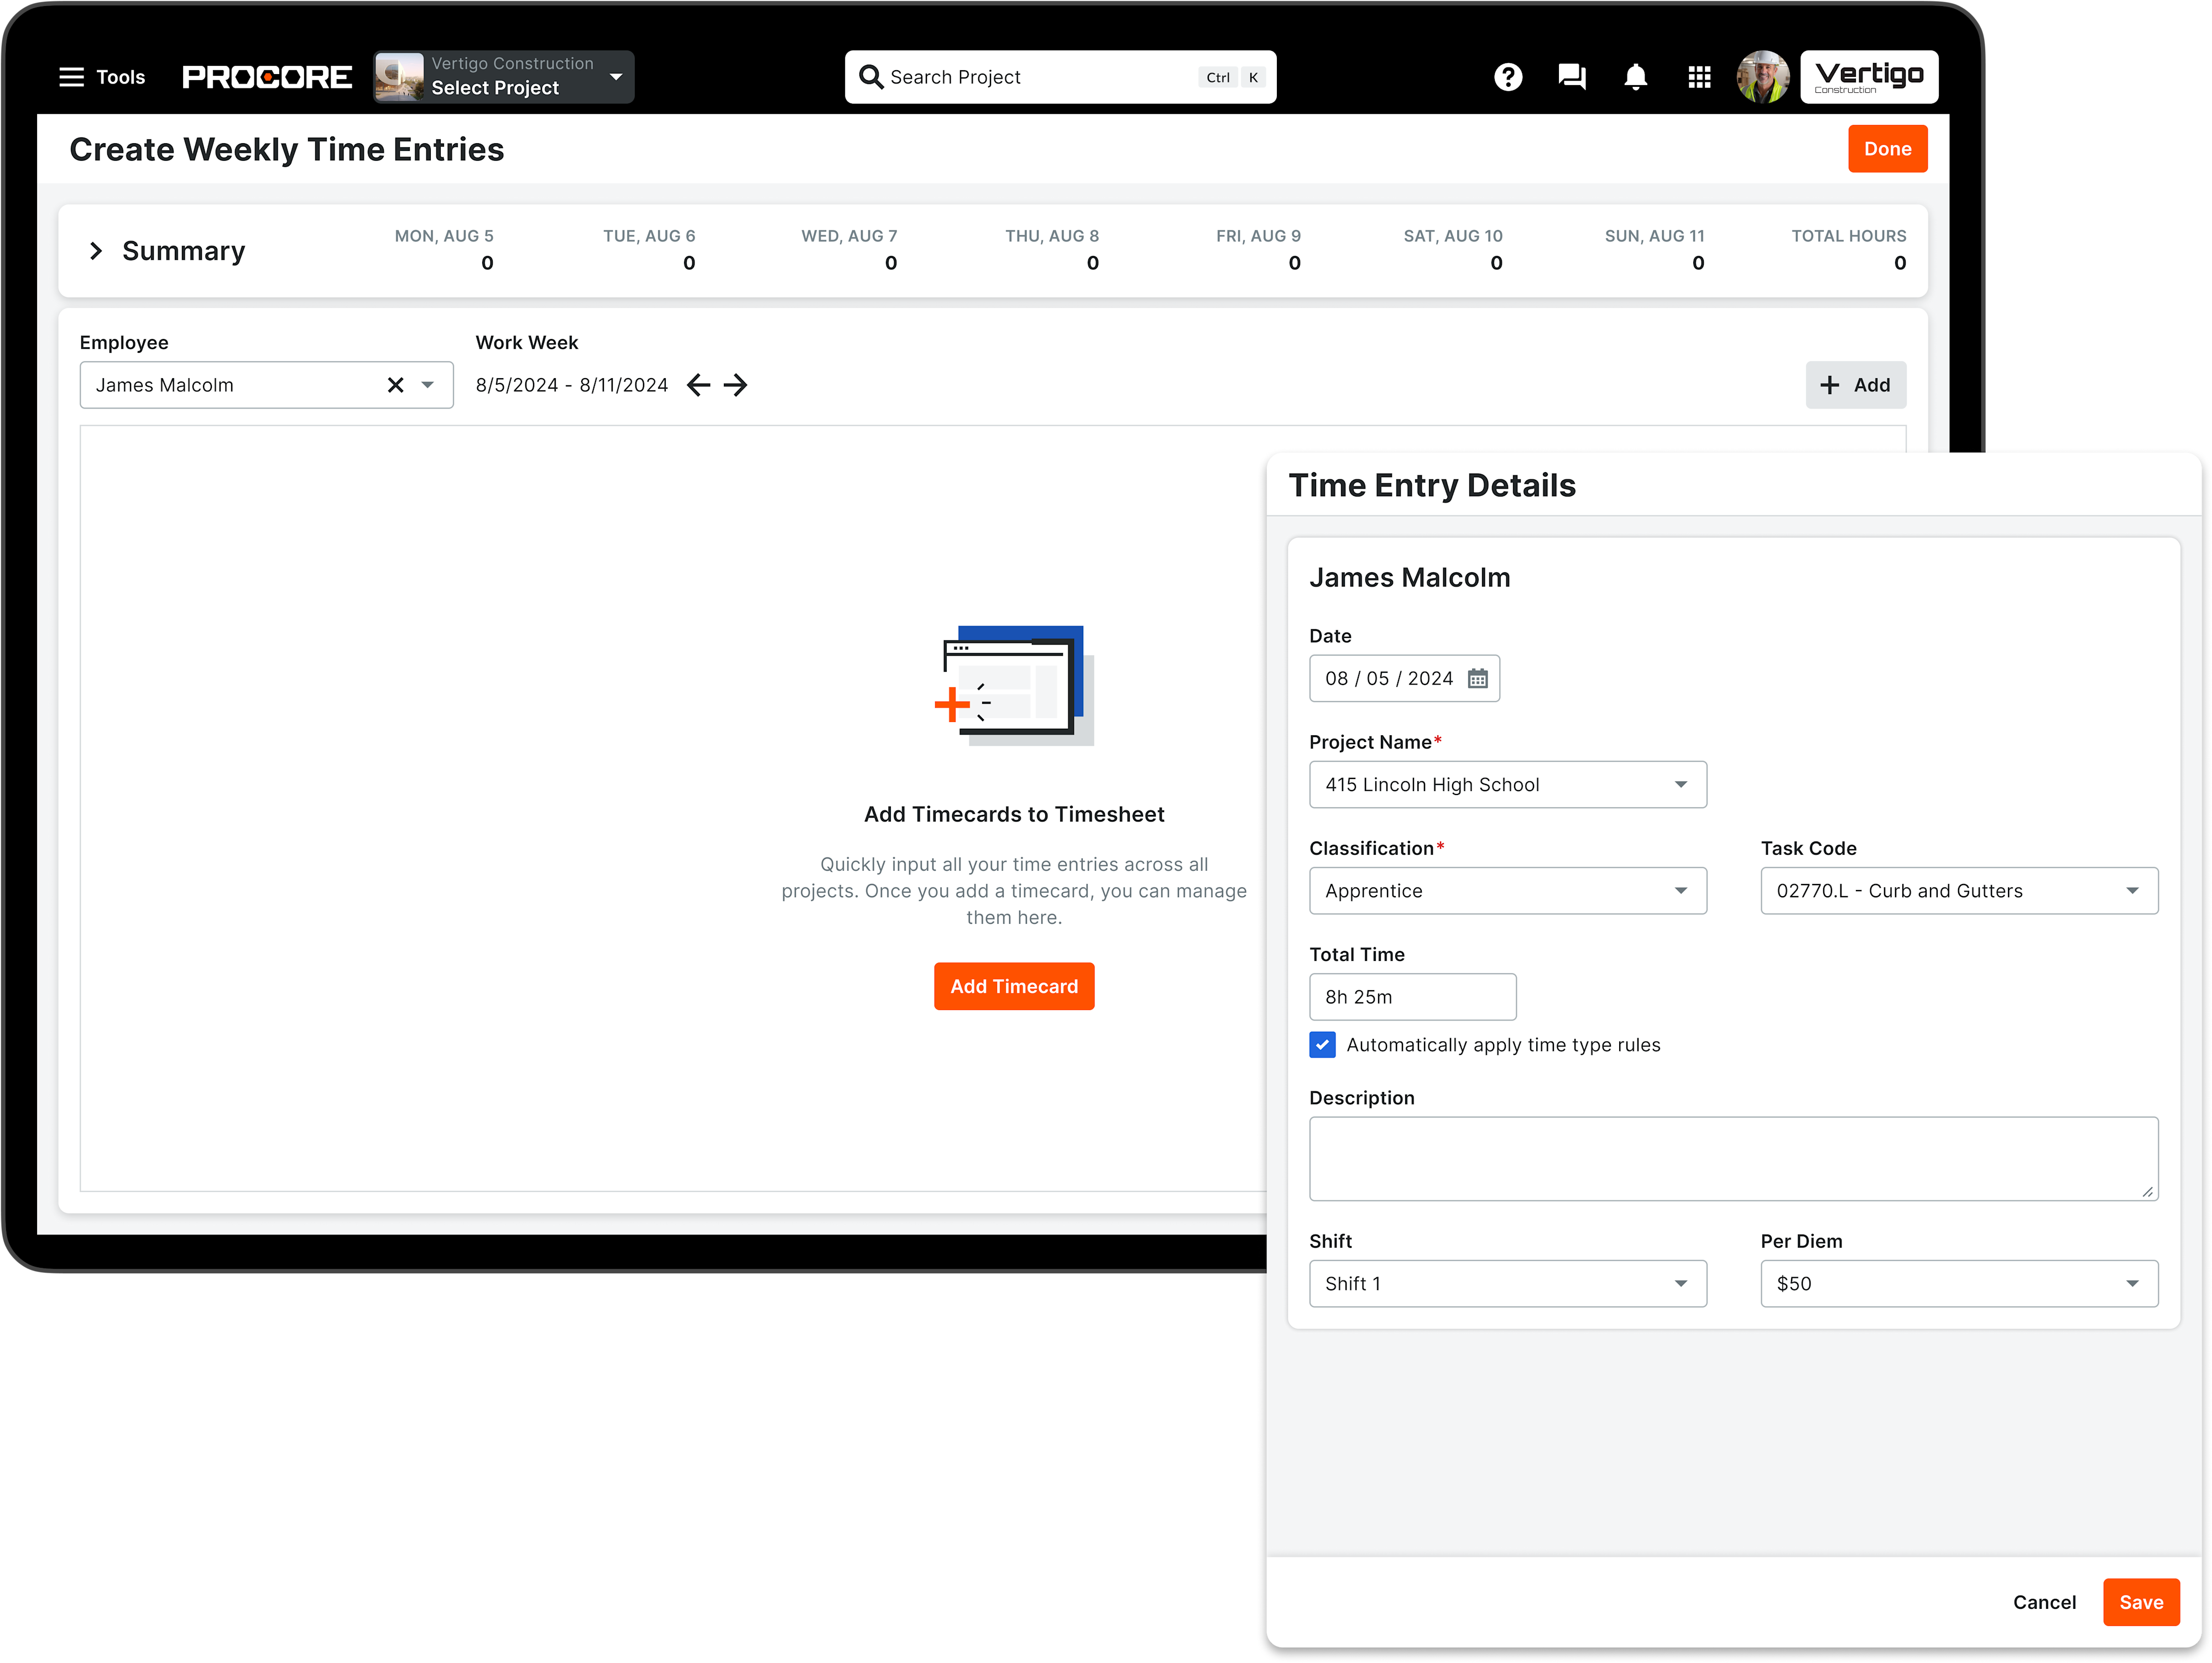This screenshot has height=1663, width=2212.
Task: Uncheck Automatically apply time type rules
Action: coord(1322,1045)
